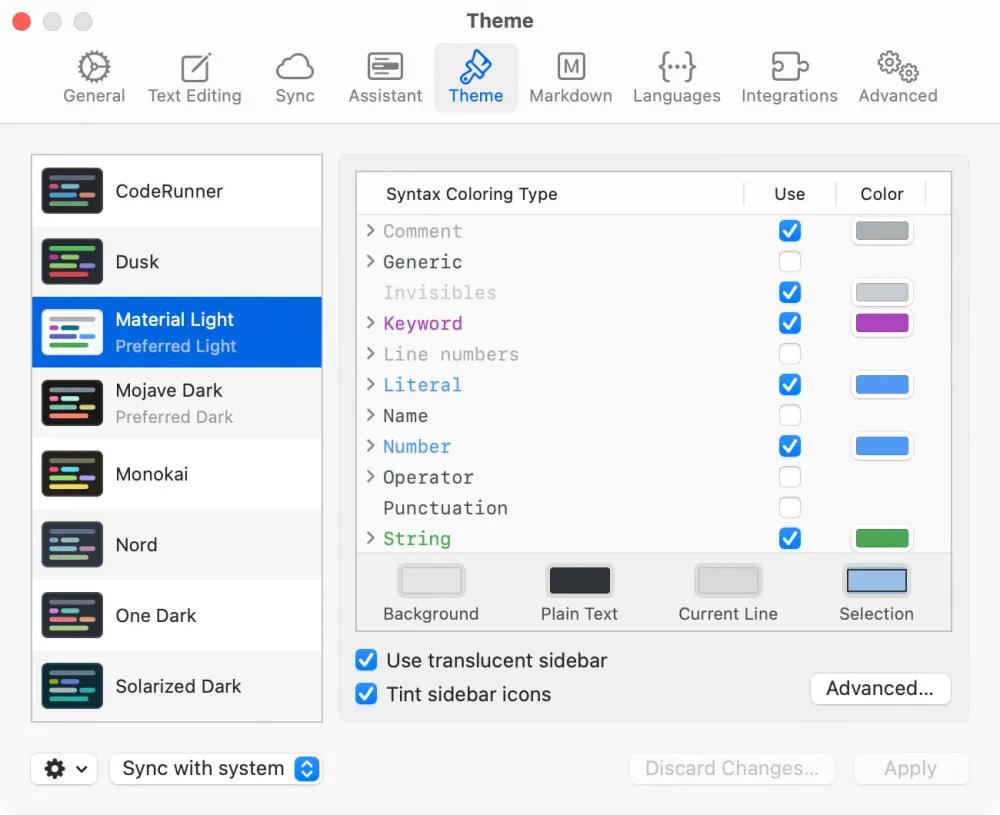
Task: Change the Invisibles color swatch
Action: point(882,292)
